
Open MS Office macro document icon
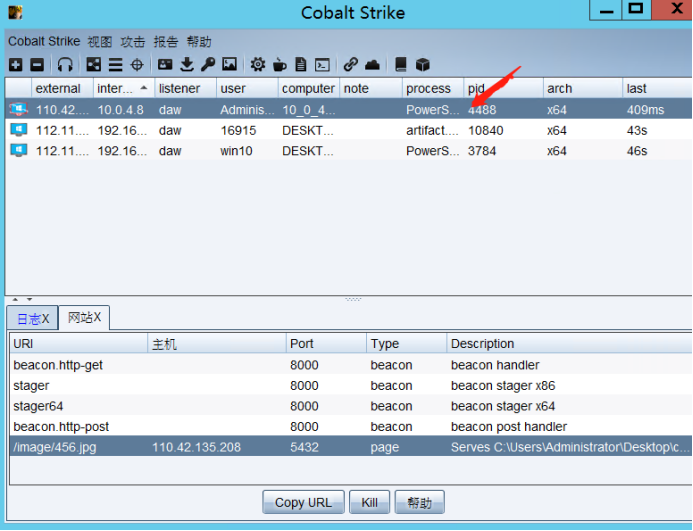(301, 65)
